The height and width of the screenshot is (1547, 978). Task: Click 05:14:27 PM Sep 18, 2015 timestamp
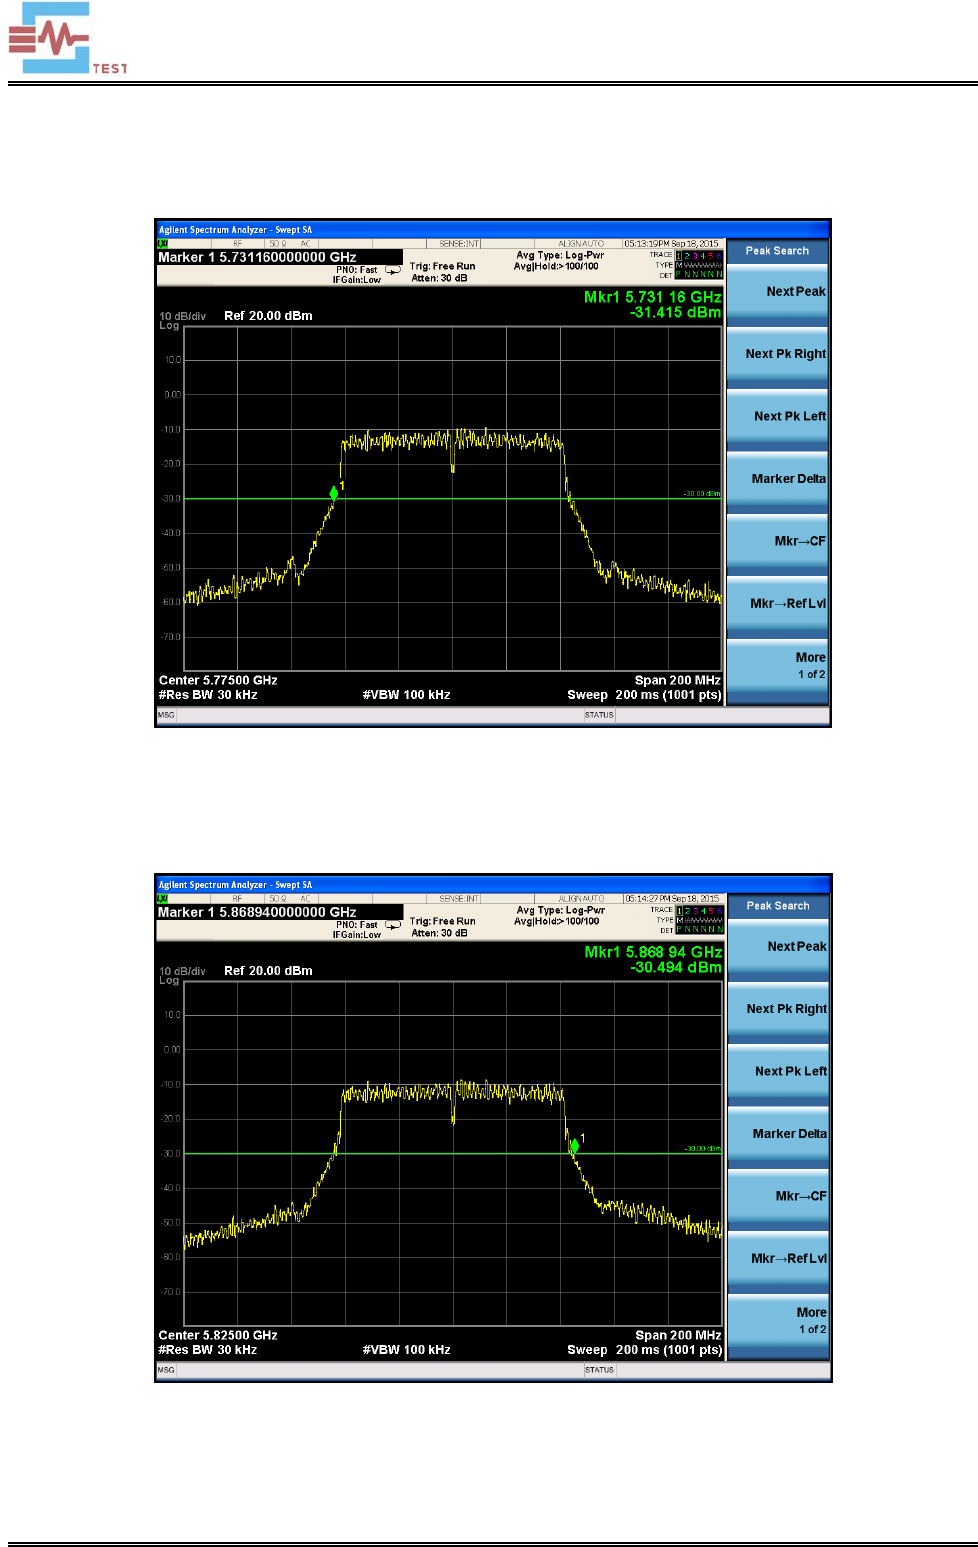coord(672,899)
